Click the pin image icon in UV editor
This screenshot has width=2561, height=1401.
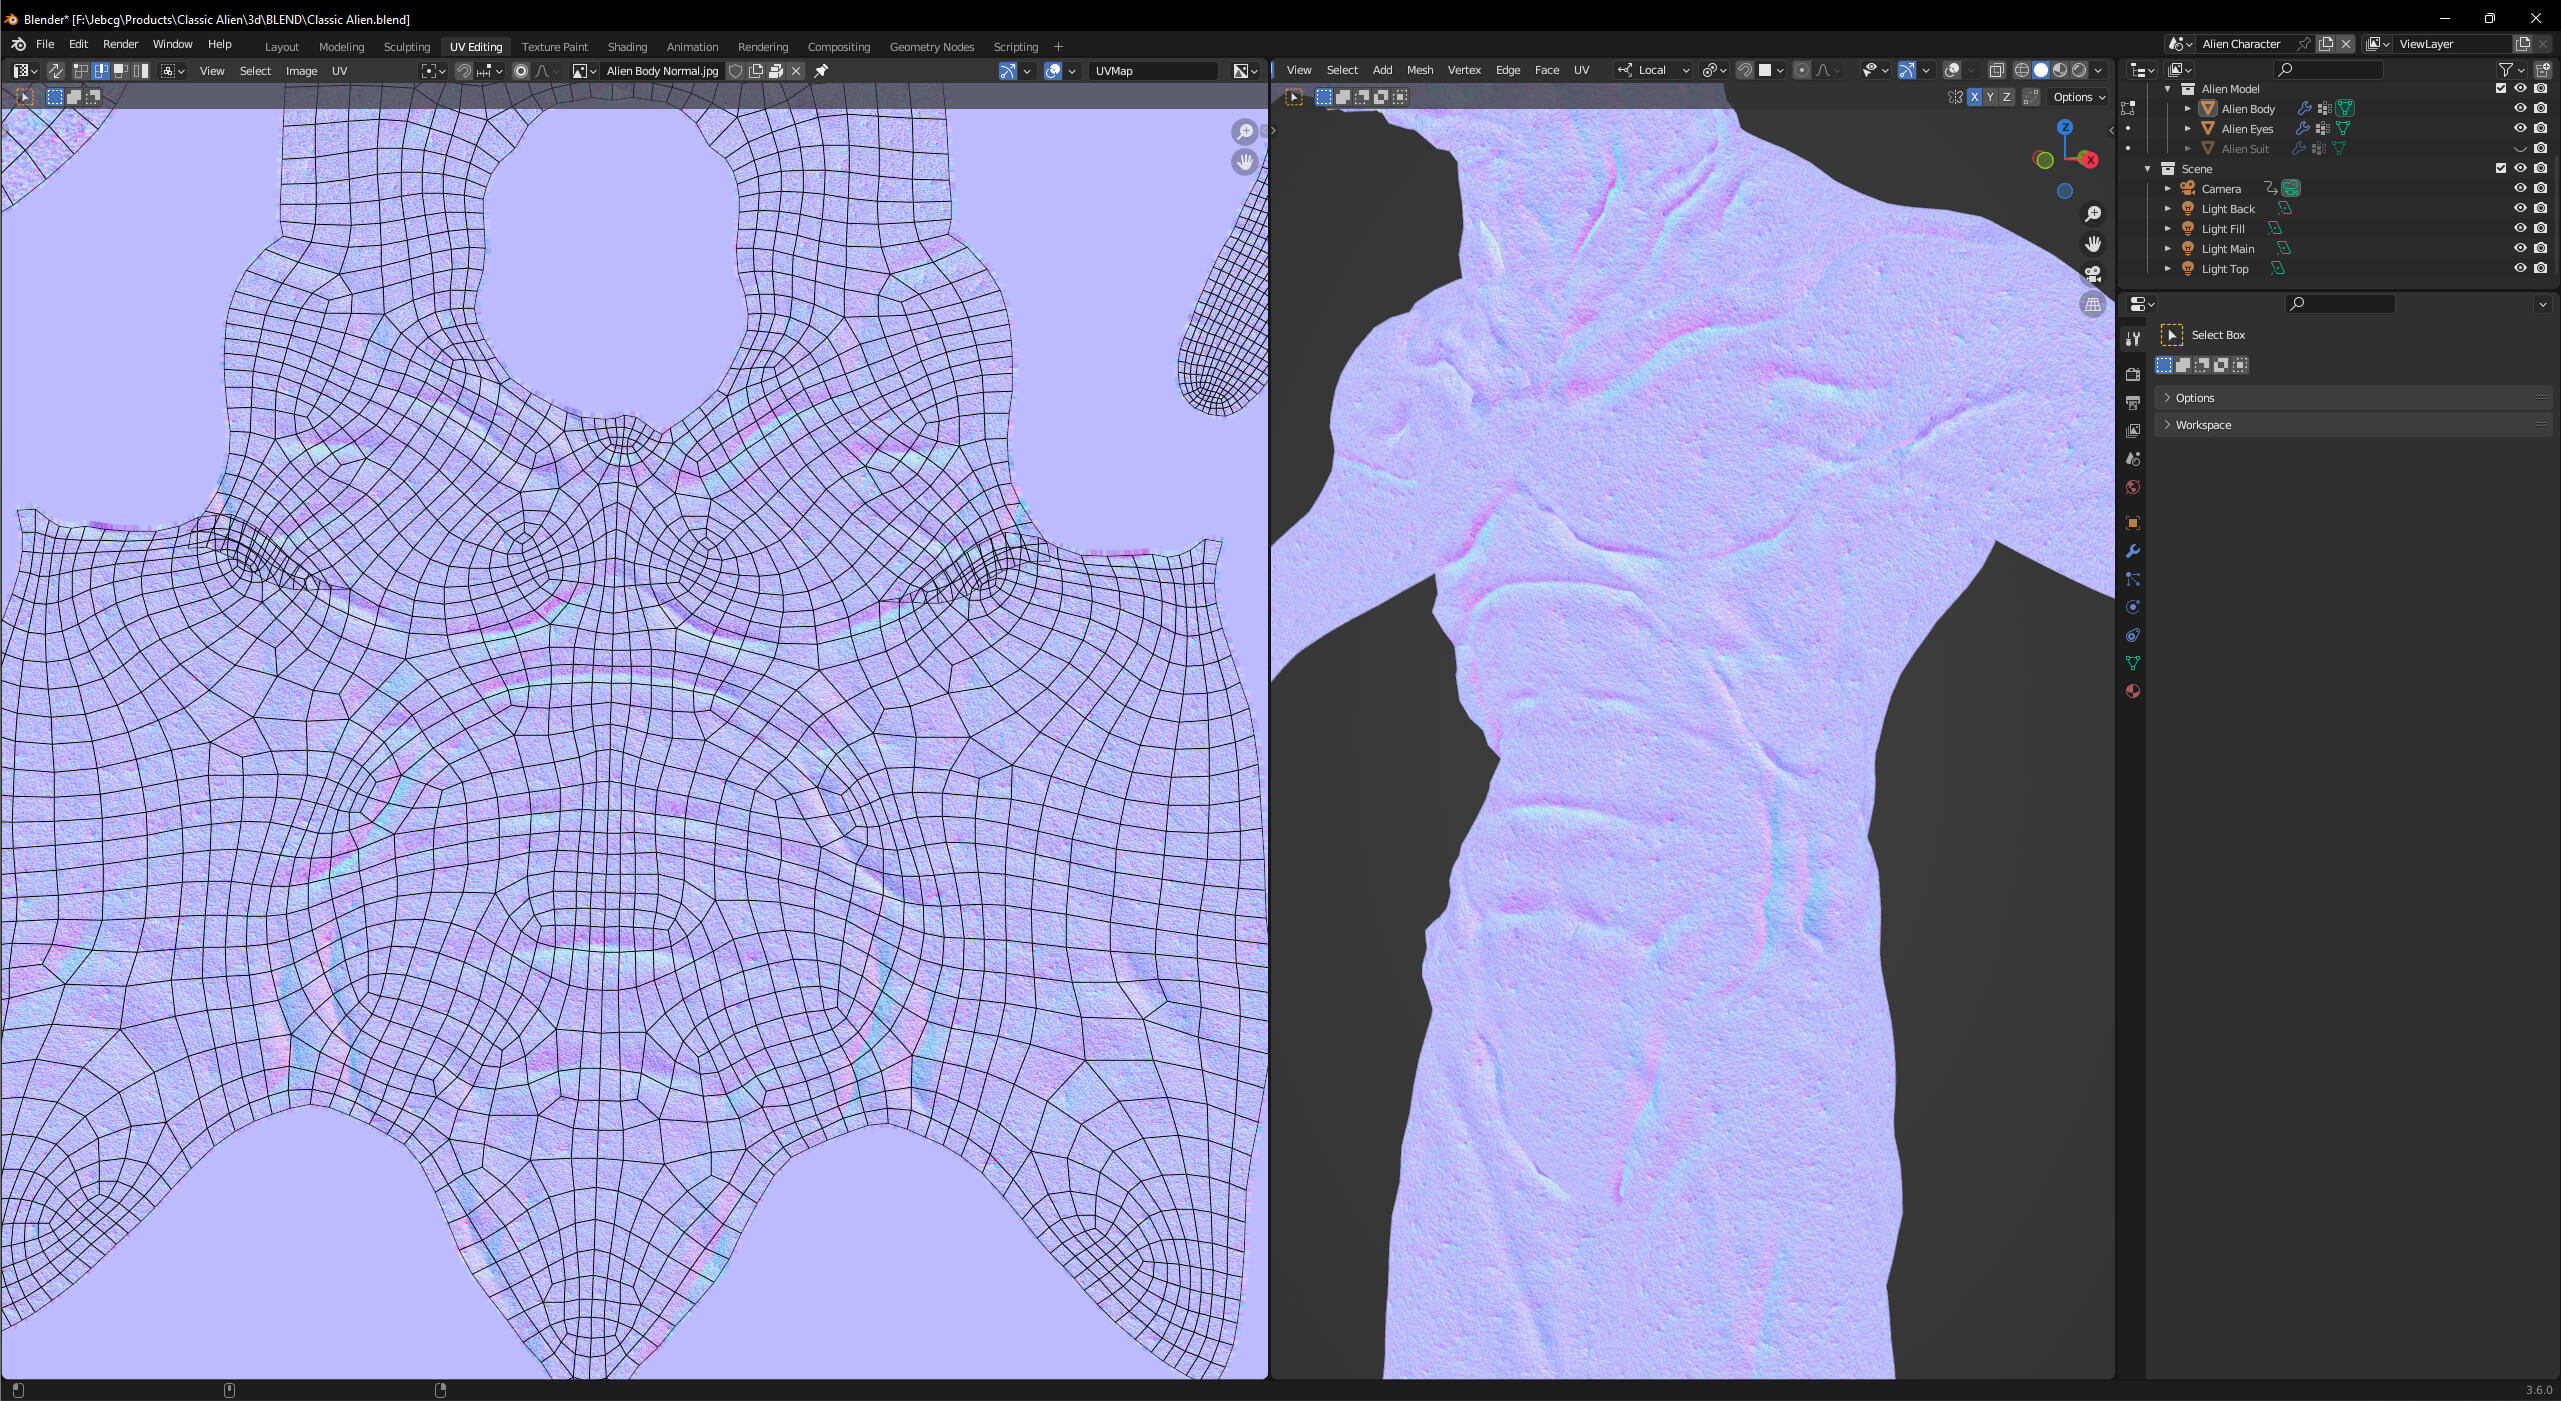pos(821,71)
